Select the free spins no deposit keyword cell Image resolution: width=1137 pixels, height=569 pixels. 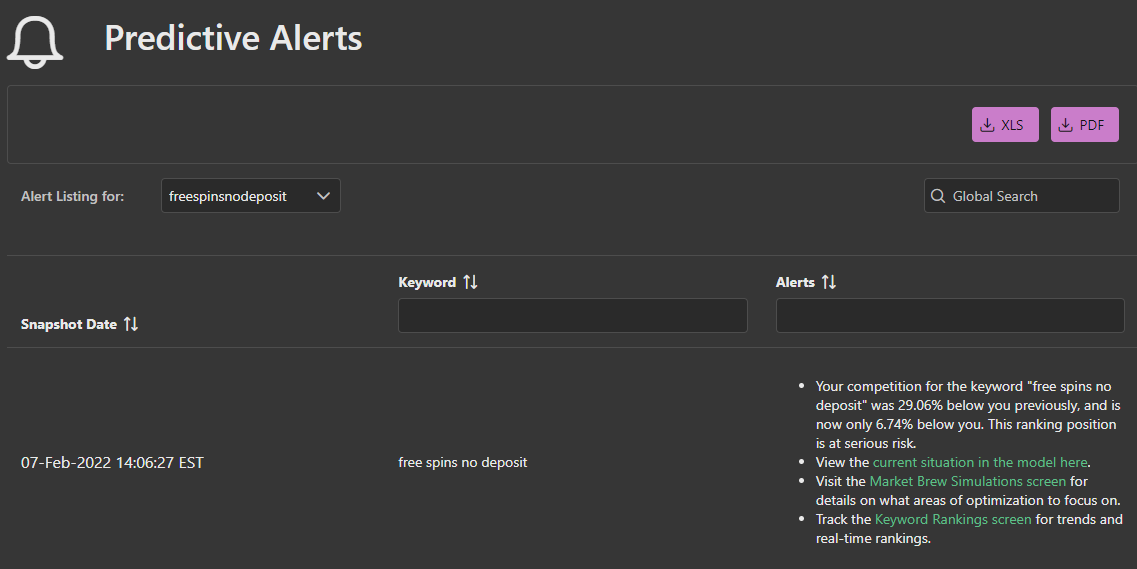pos(462,462)
